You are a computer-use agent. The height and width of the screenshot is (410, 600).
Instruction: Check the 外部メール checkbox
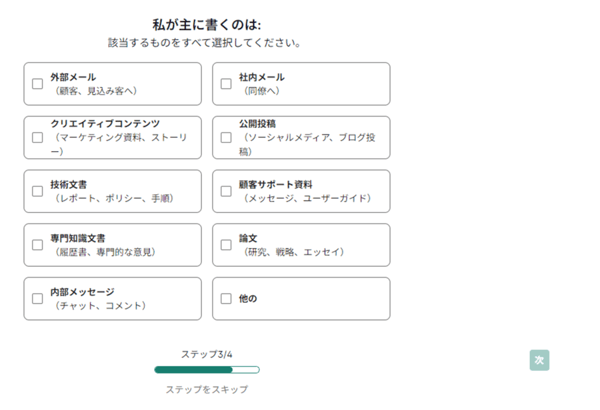[38, 84]
